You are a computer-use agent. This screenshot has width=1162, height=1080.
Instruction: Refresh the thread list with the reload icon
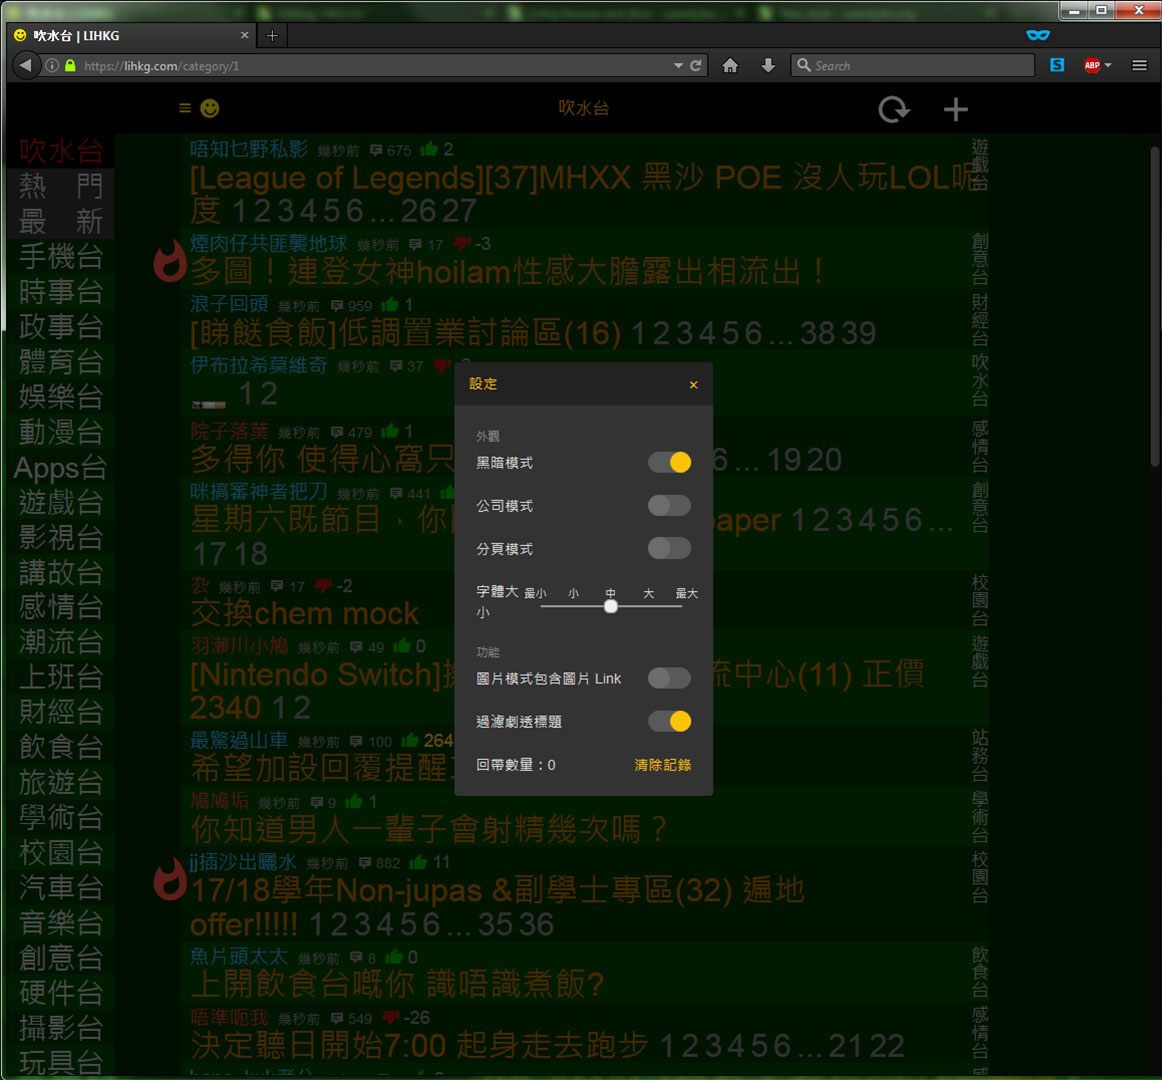pyautogui.click(x=893, y=108)
